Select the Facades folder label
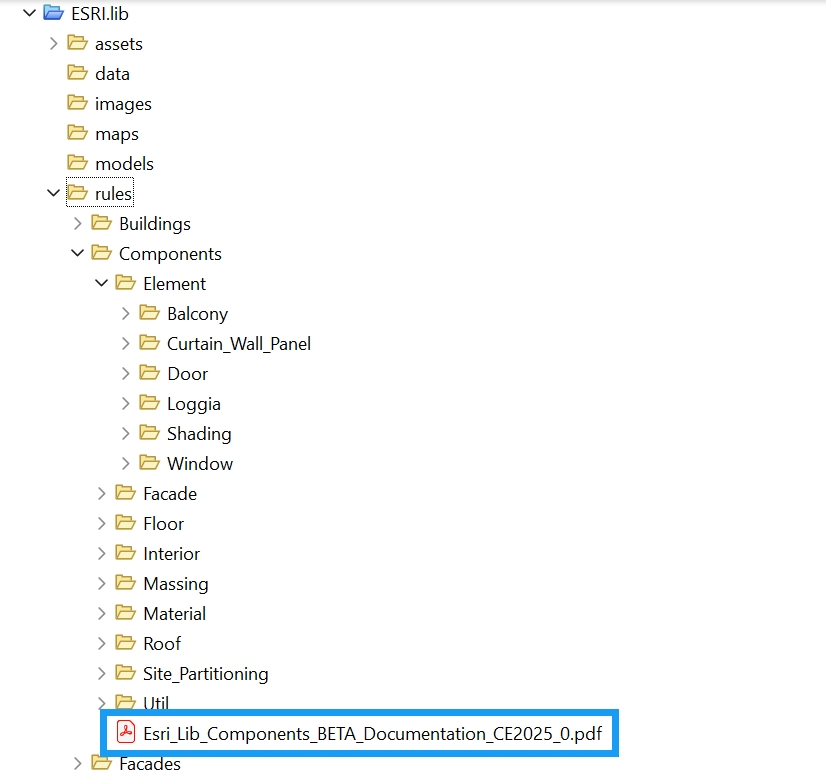 coord(150,764)
